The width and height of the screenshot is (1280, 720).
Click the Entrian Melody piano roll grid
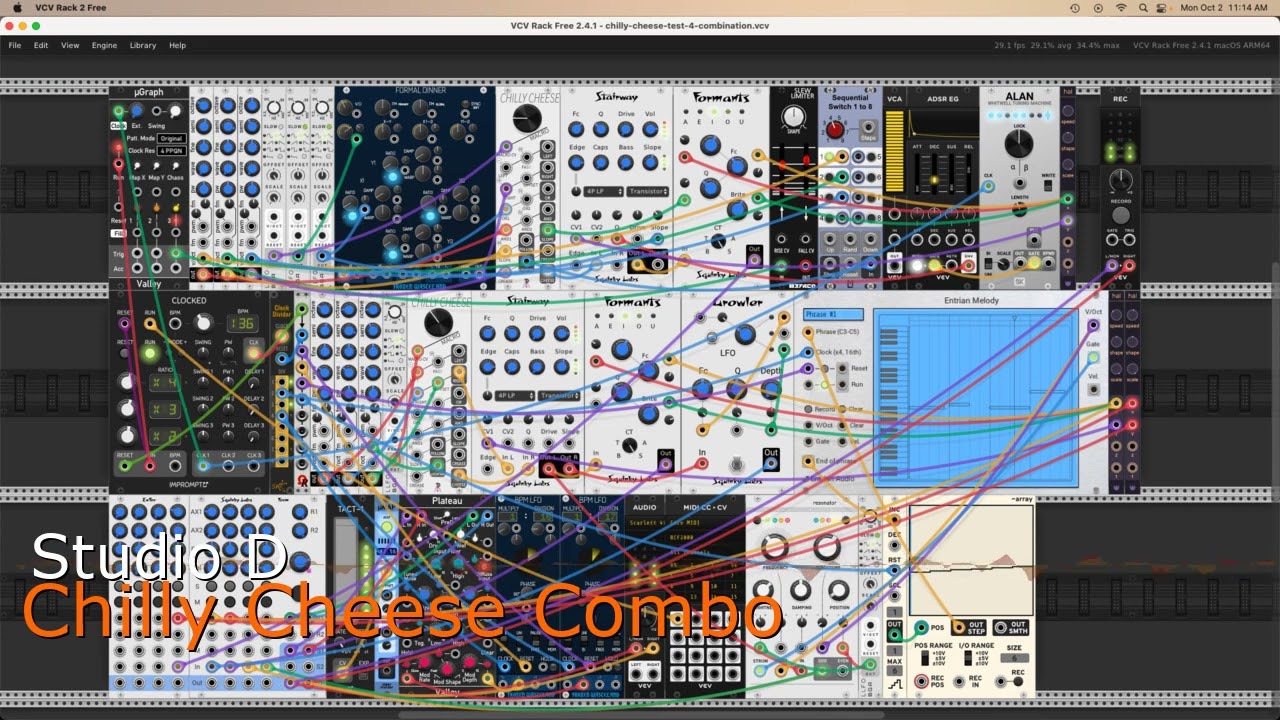(x=975, y=399)
